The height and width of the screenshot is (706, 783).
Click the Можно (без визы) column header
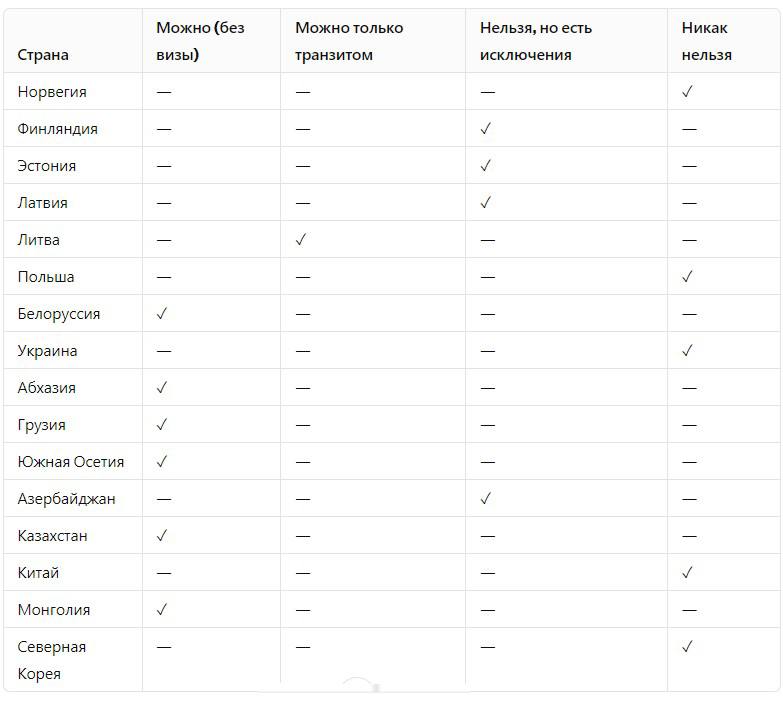[x=200, y=41]
